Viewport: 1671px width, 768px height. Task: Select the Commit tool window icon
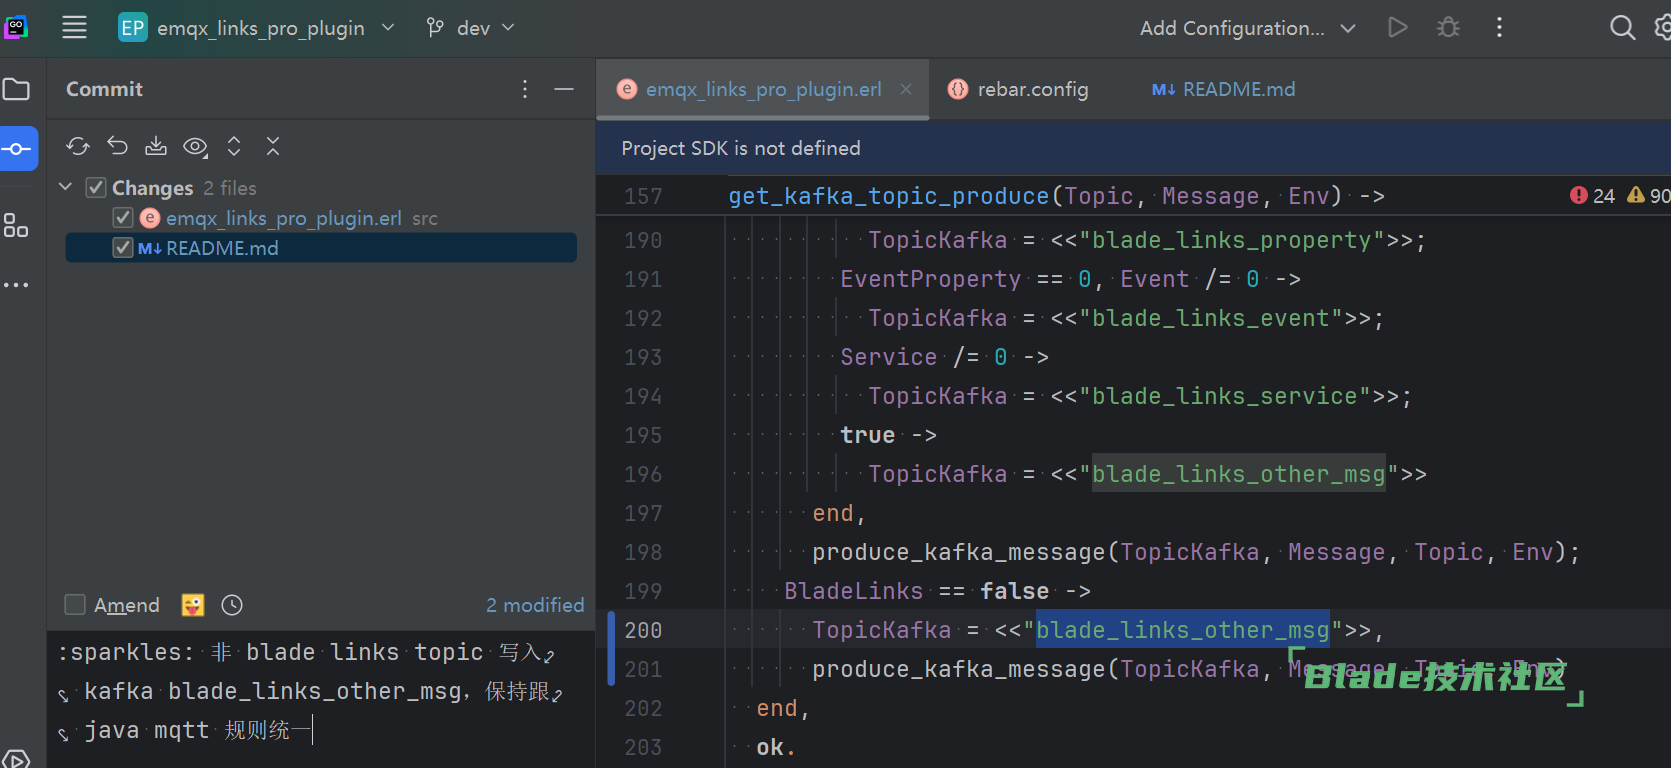tap(16, 149)
